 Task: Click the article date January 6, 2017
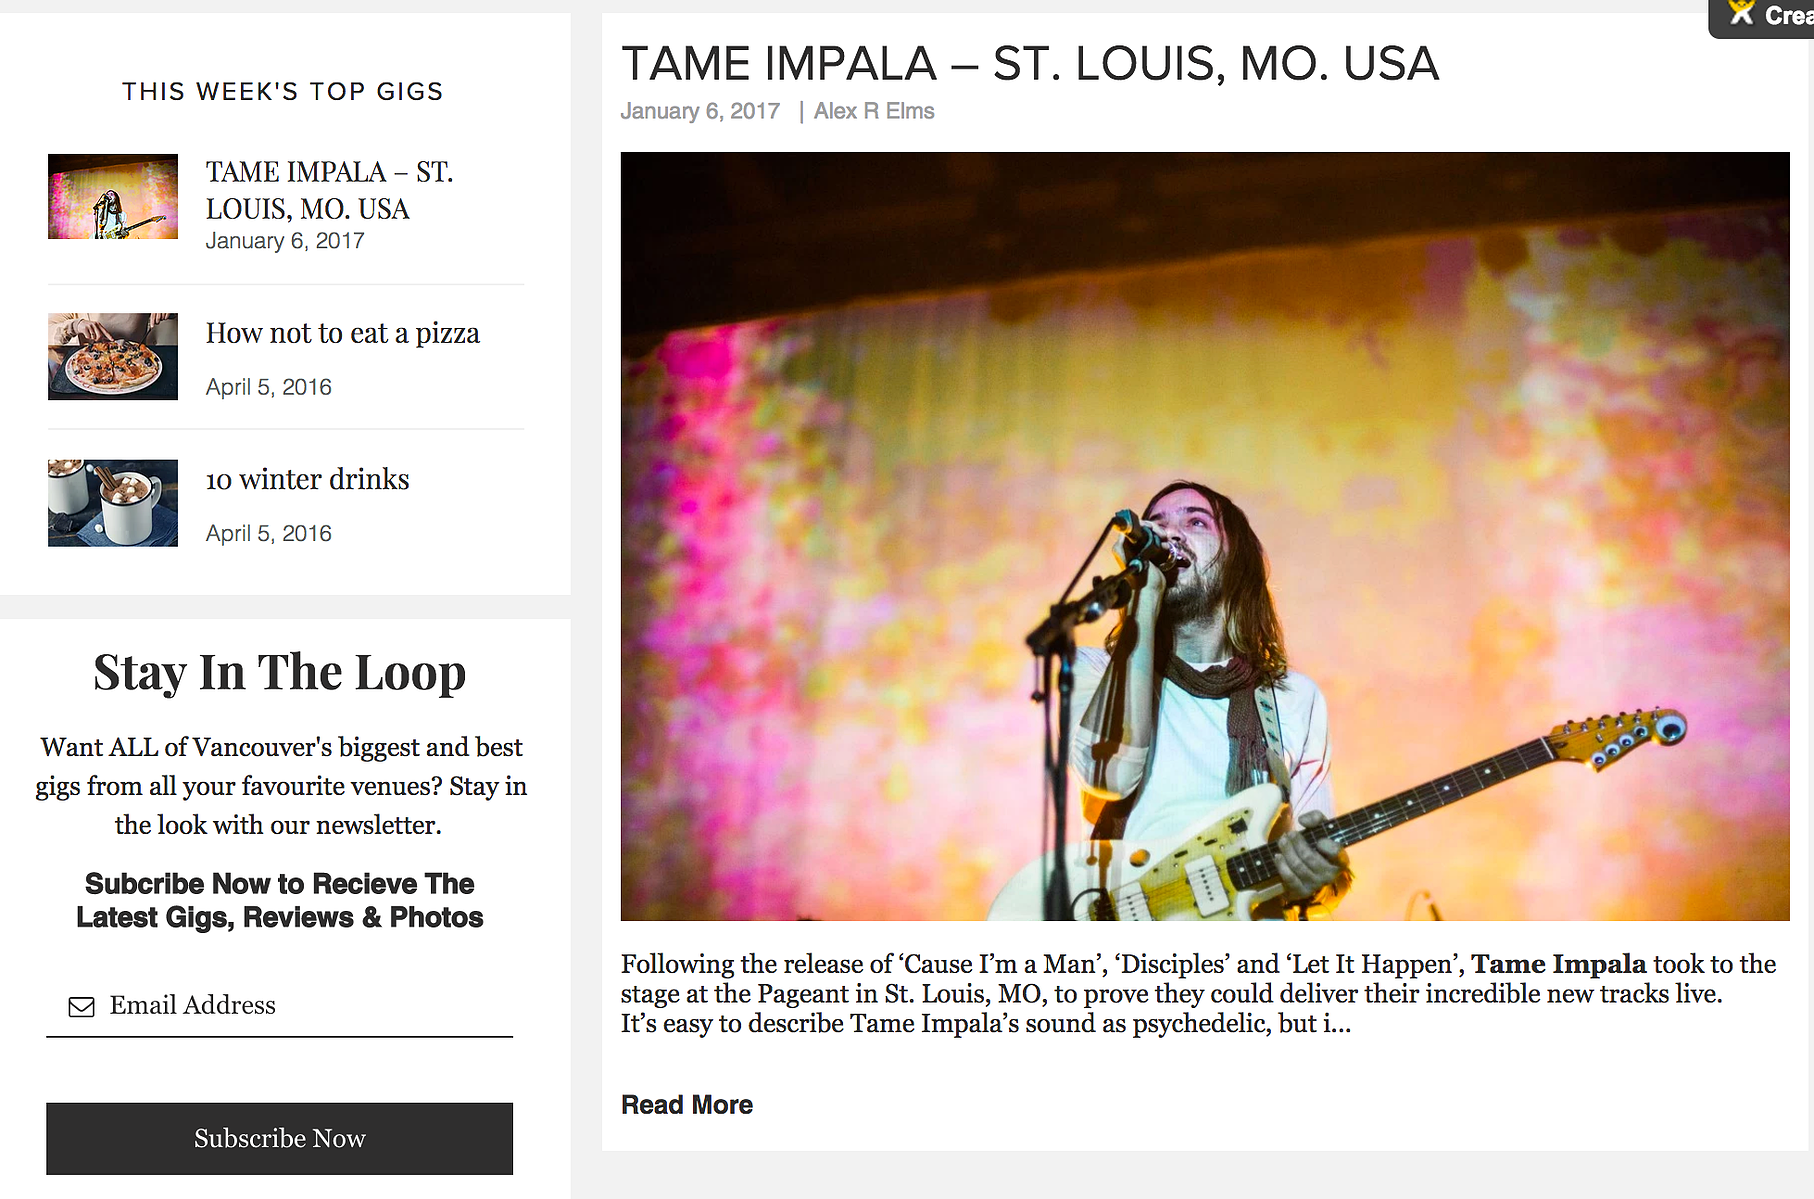[x=700, y=111]
